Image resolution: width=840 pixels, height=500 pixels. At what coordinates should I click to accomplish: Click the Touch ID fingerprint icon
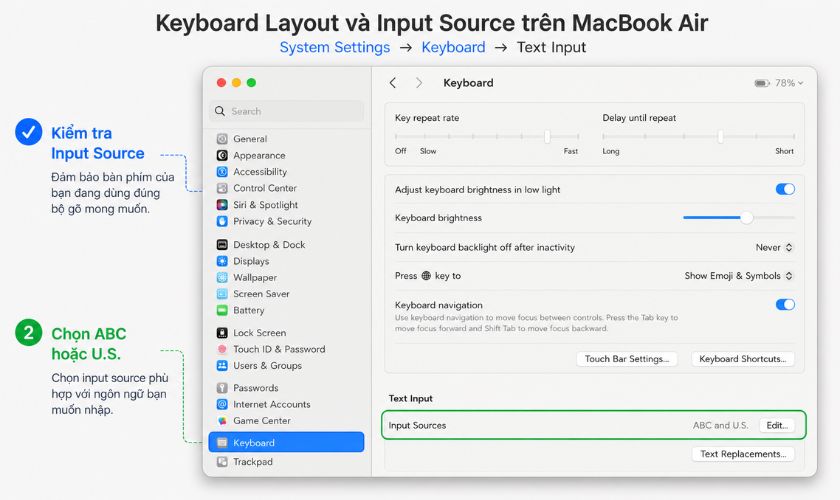pyautogui.click(x=222, y=349)
